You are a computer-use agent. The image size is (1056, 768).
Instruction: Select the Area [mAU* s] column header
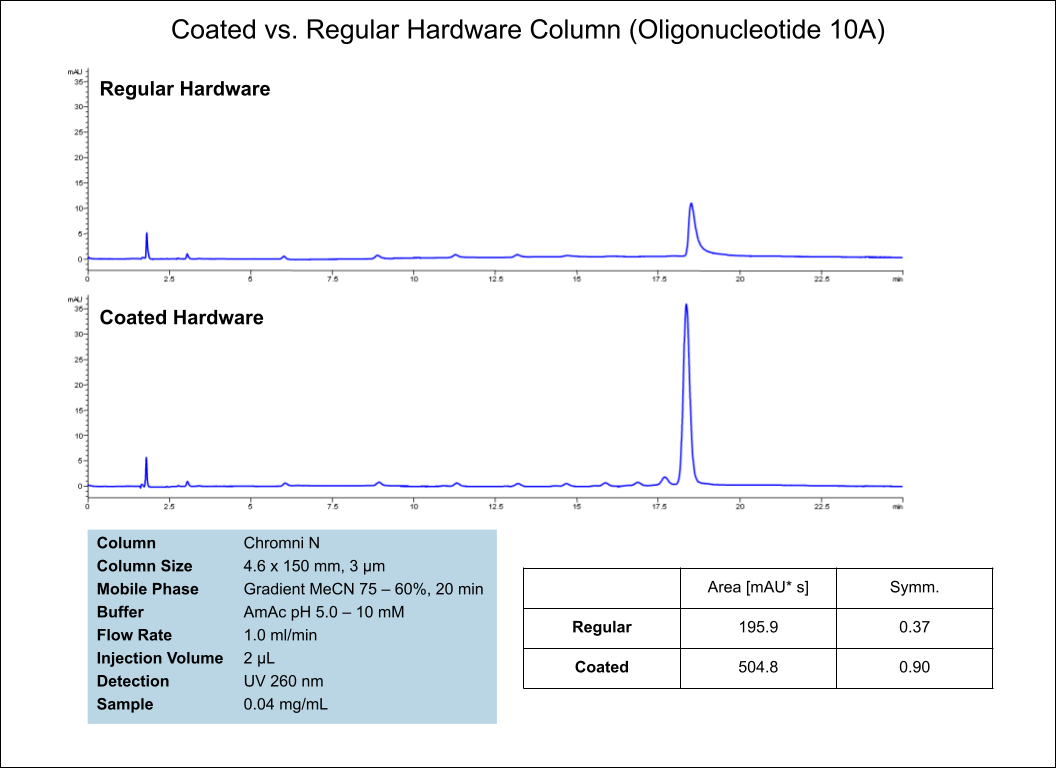click(x=757, y=587)
